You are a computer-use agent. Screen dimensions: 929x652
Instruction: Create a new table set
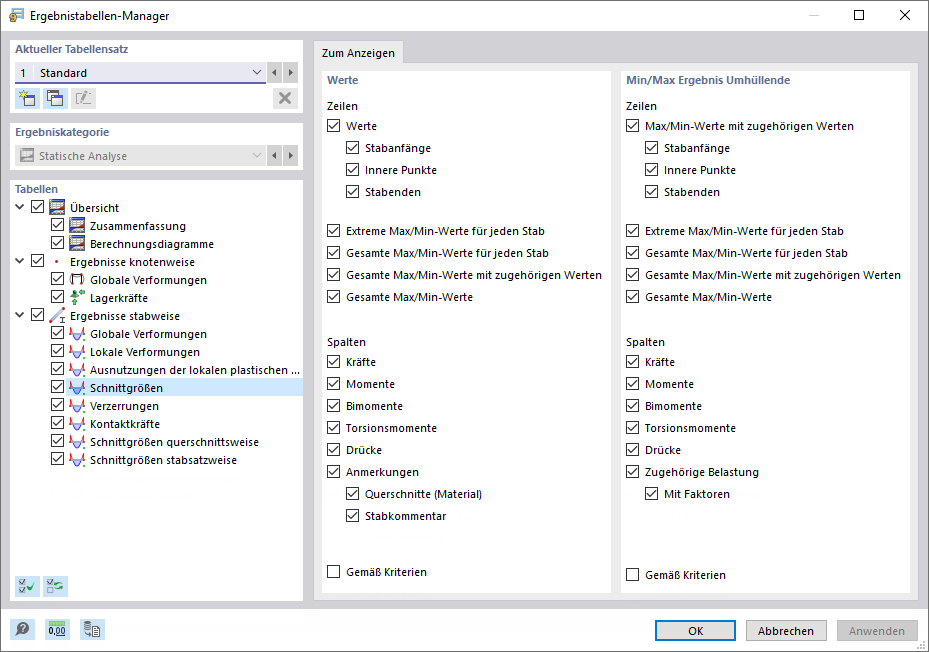click(27, 98)
